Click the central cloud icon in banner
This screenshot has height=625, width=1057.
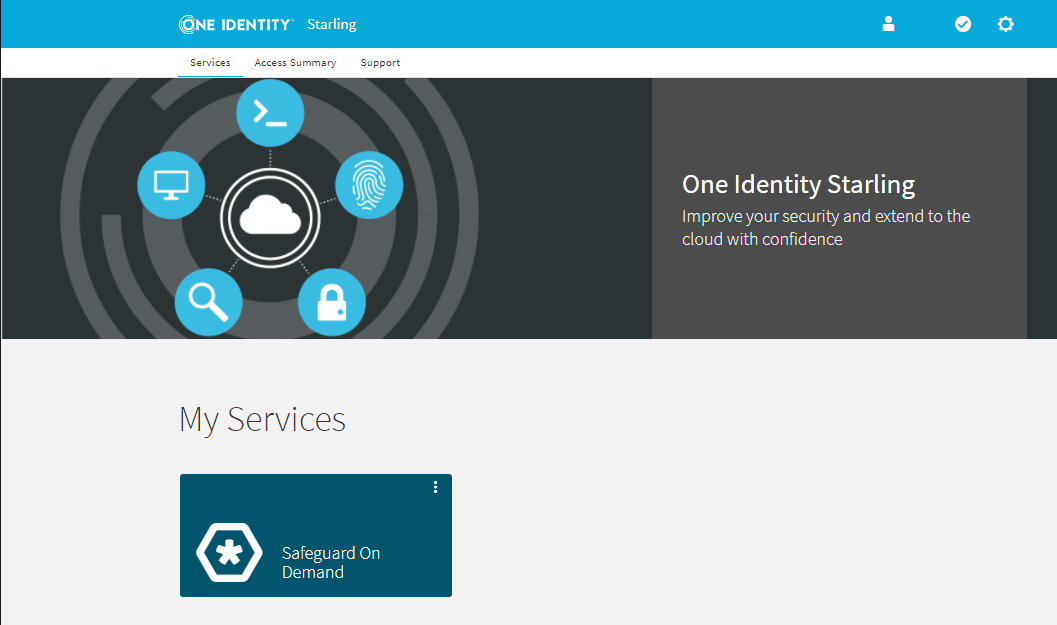tap(270, 218)
